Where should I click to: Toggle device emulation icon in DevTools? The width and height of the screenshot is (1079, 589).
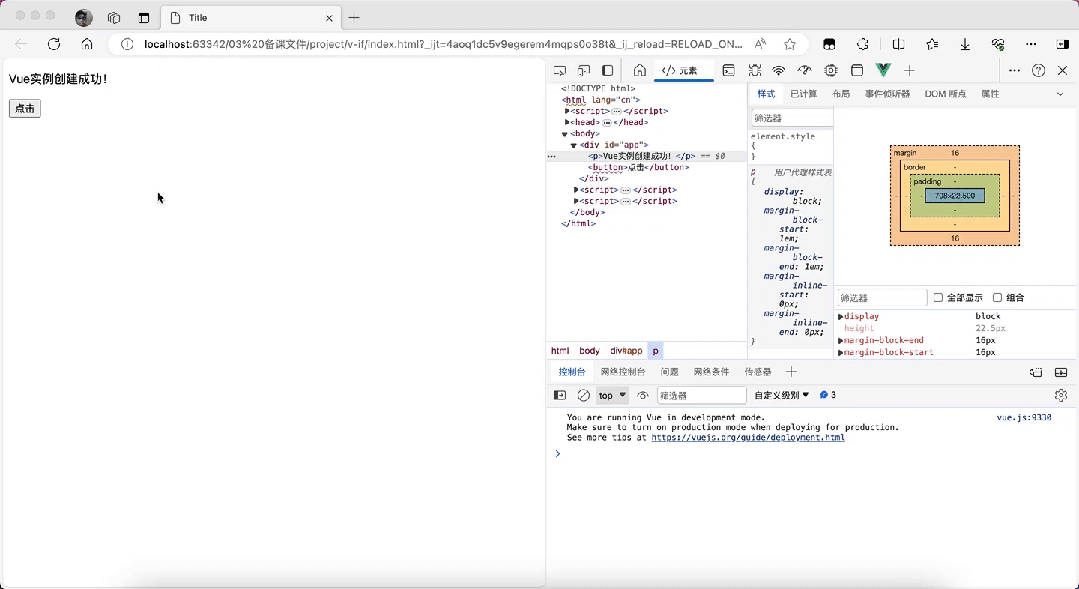click(584, 70)
